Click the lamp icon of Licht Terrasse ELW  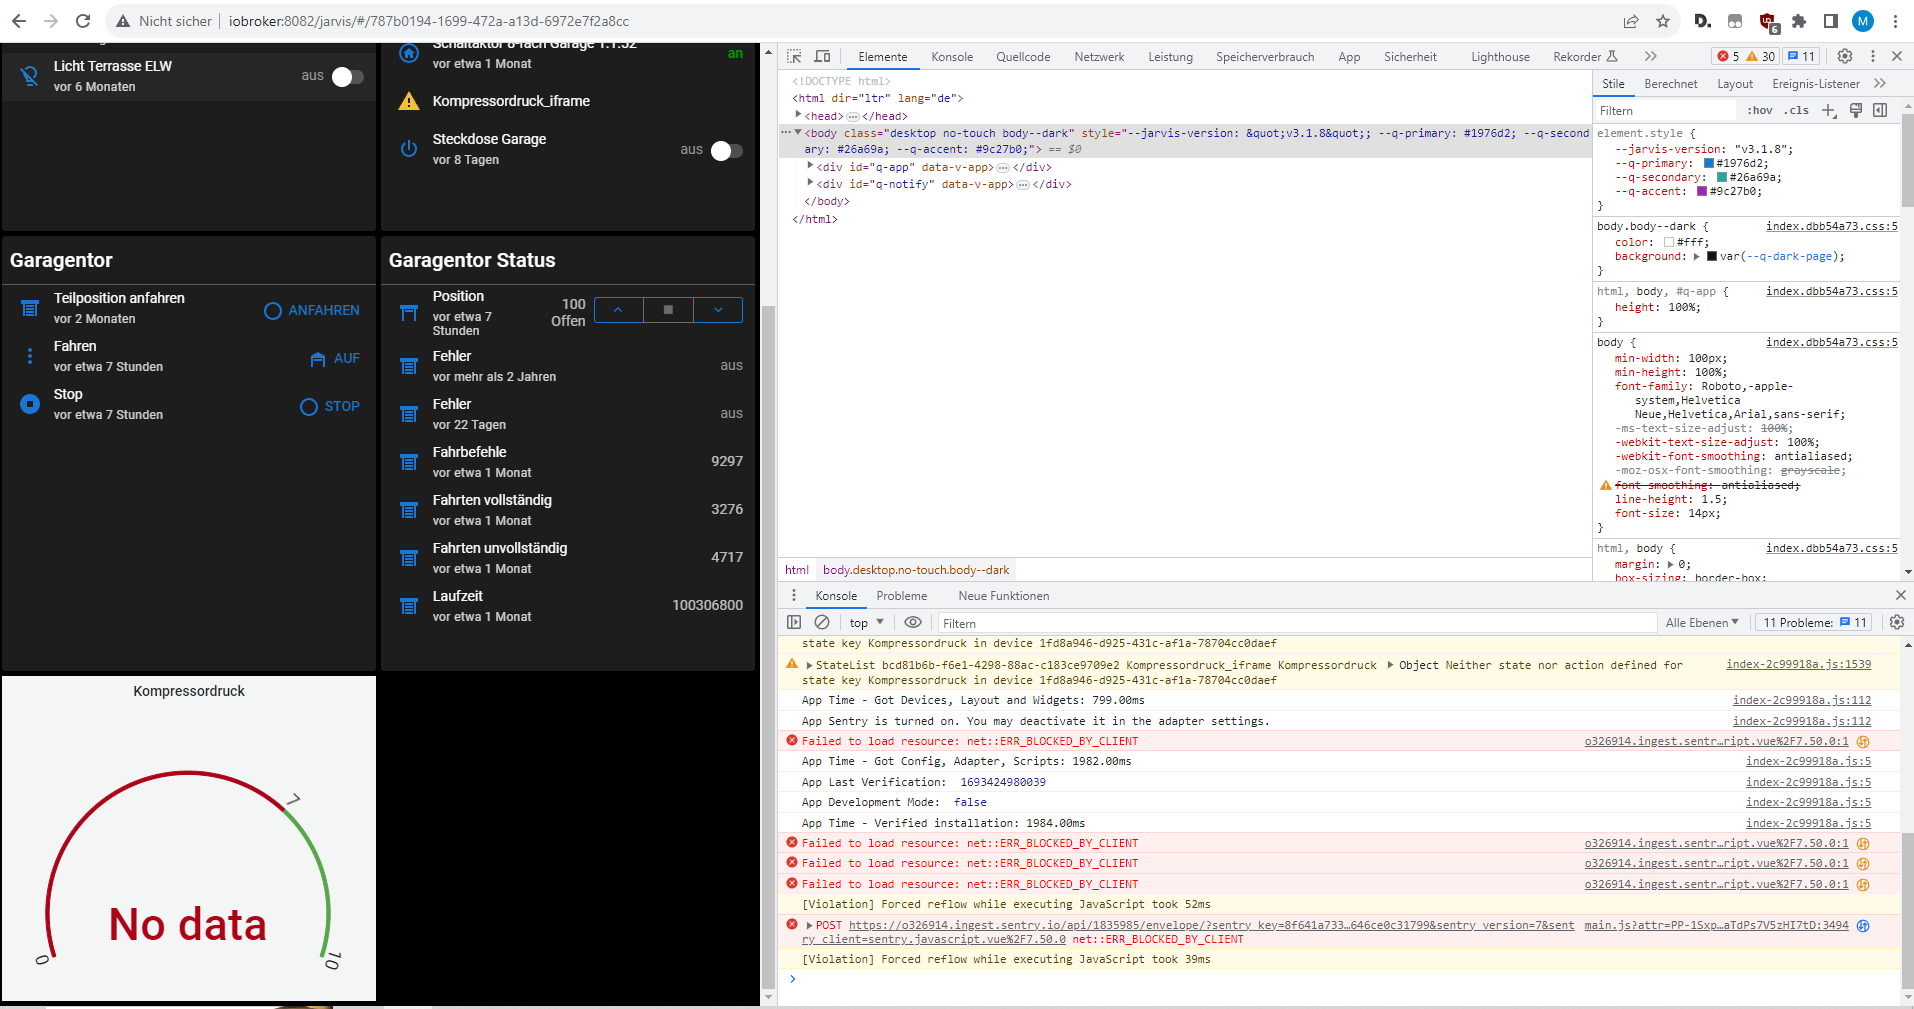30,76
